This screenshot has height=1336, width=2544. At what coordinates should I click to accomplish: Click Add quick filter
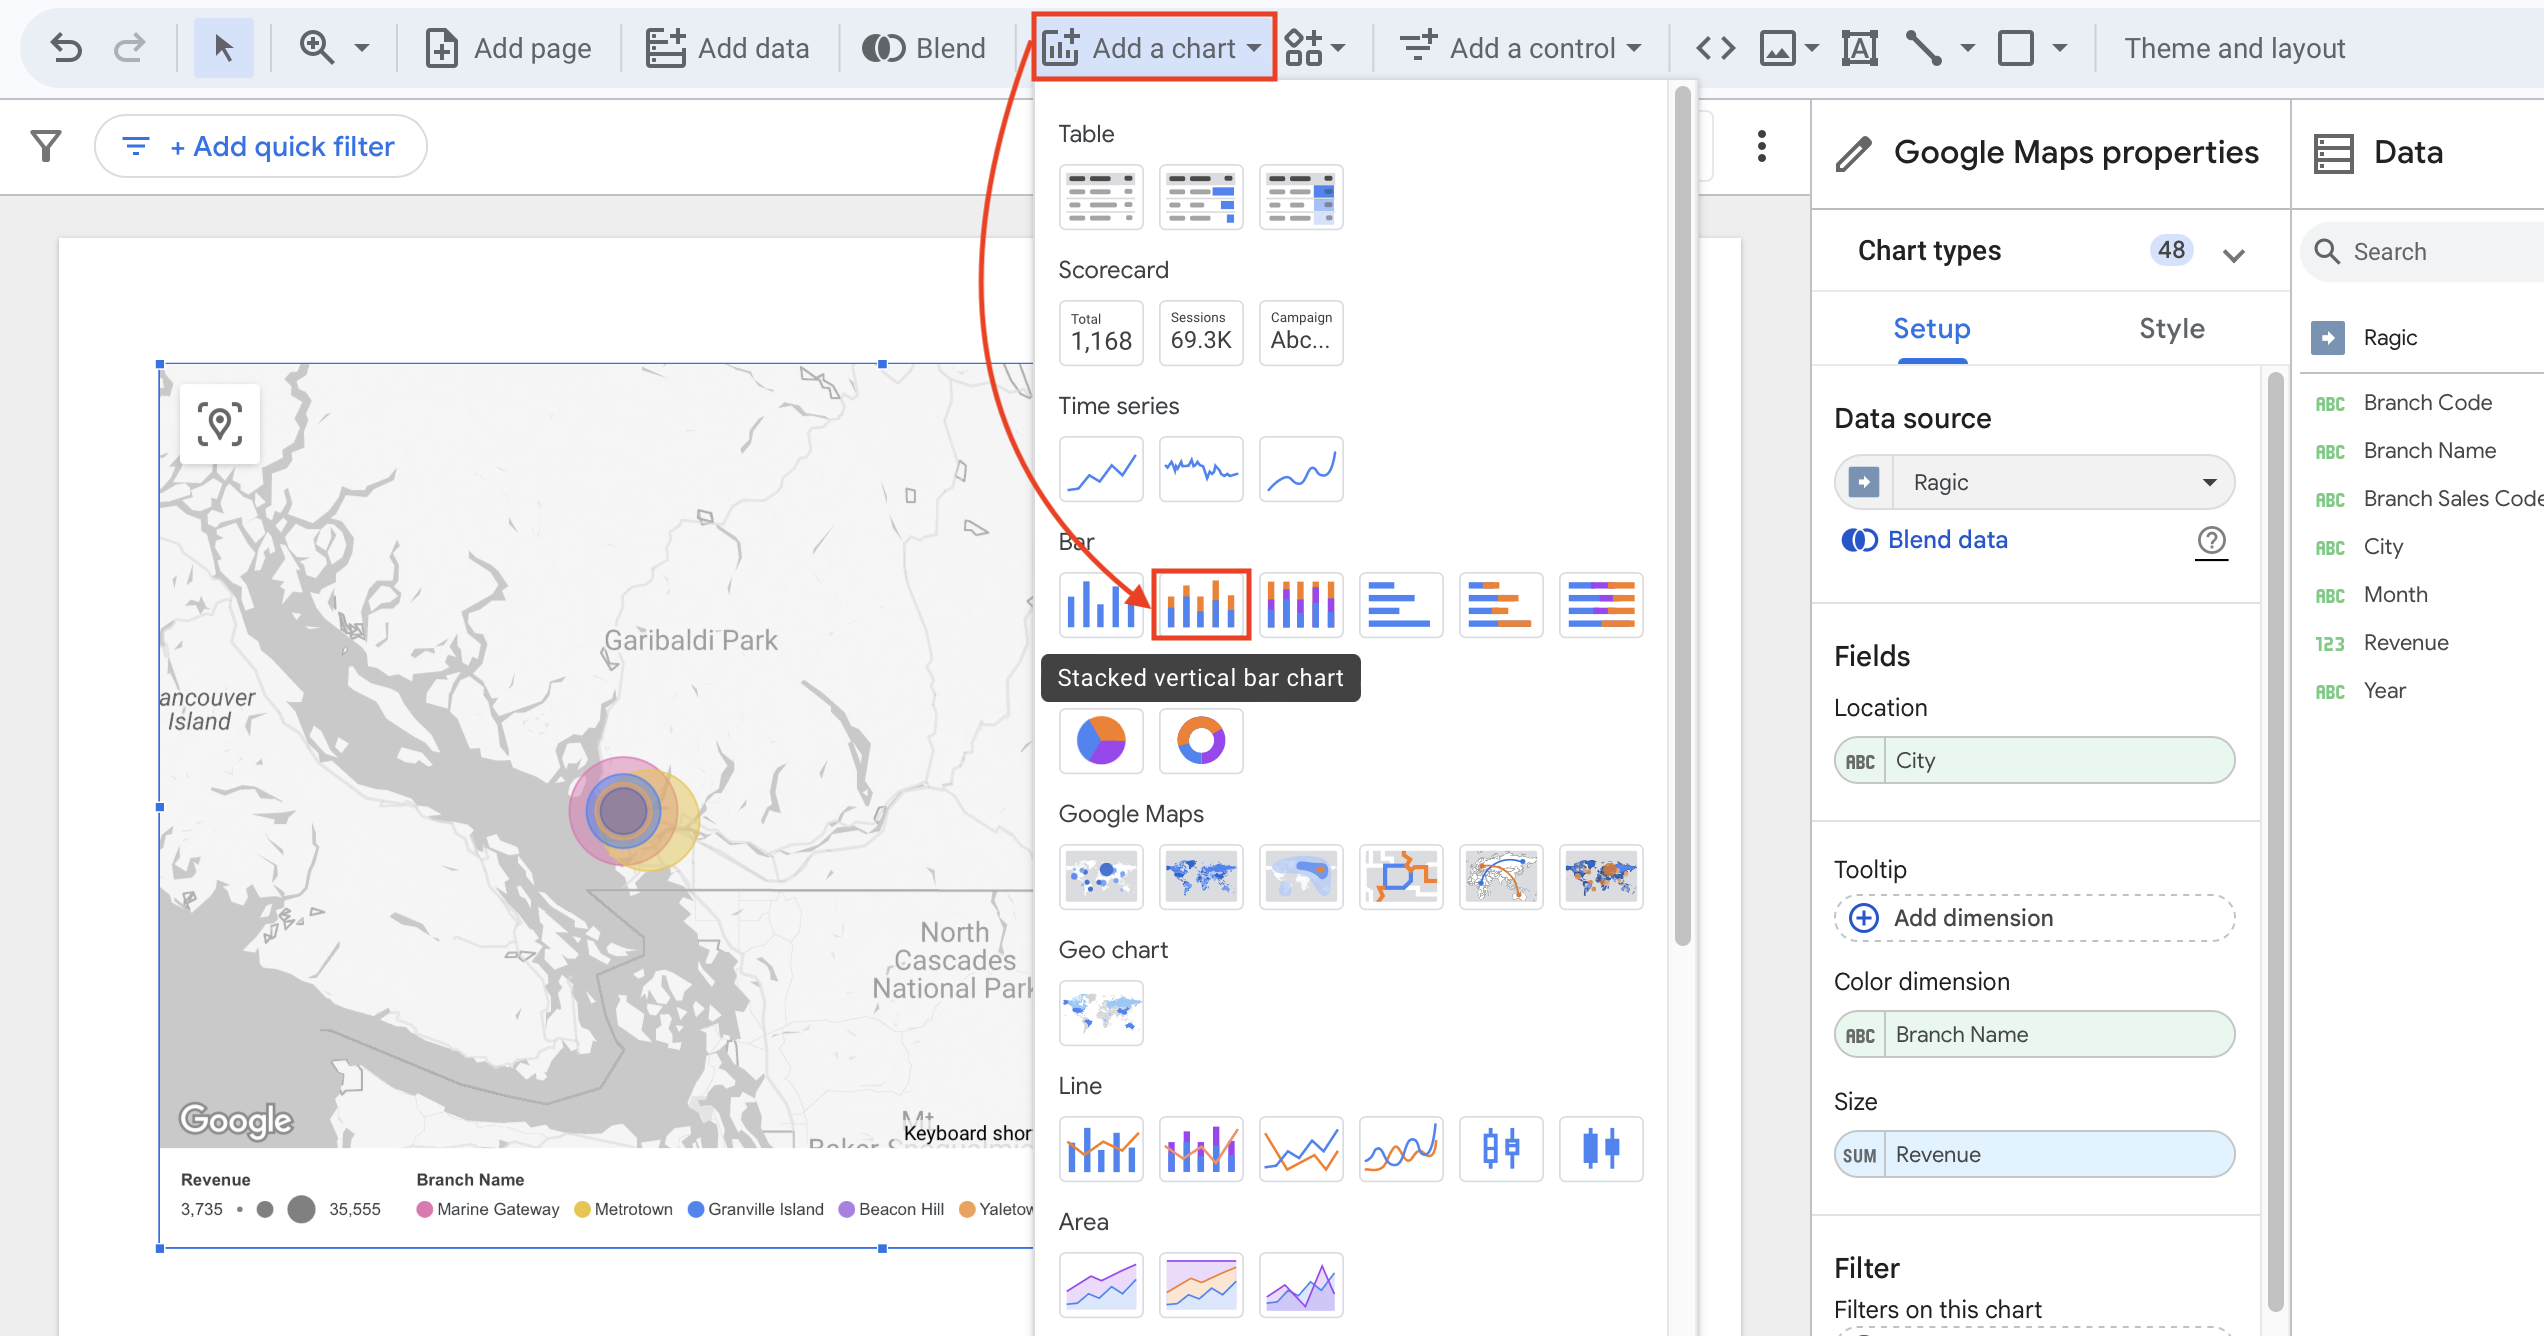[261, 146]
